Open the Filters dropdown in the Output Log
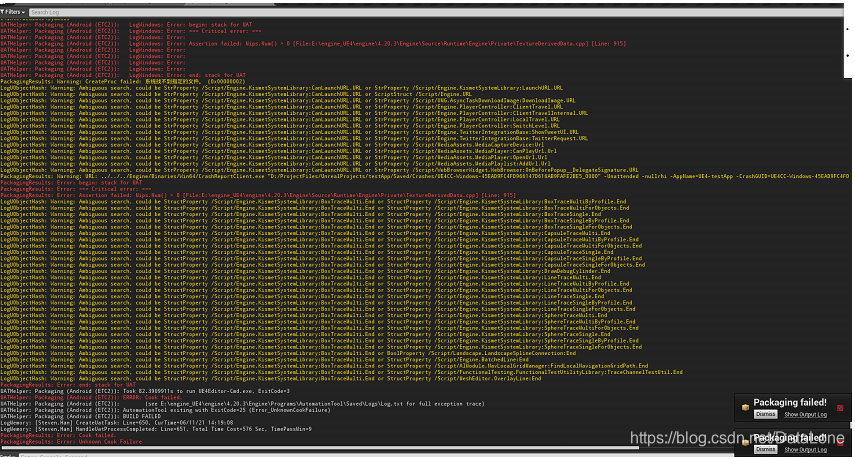Screen dimensions: 855x457 (13, 11)
